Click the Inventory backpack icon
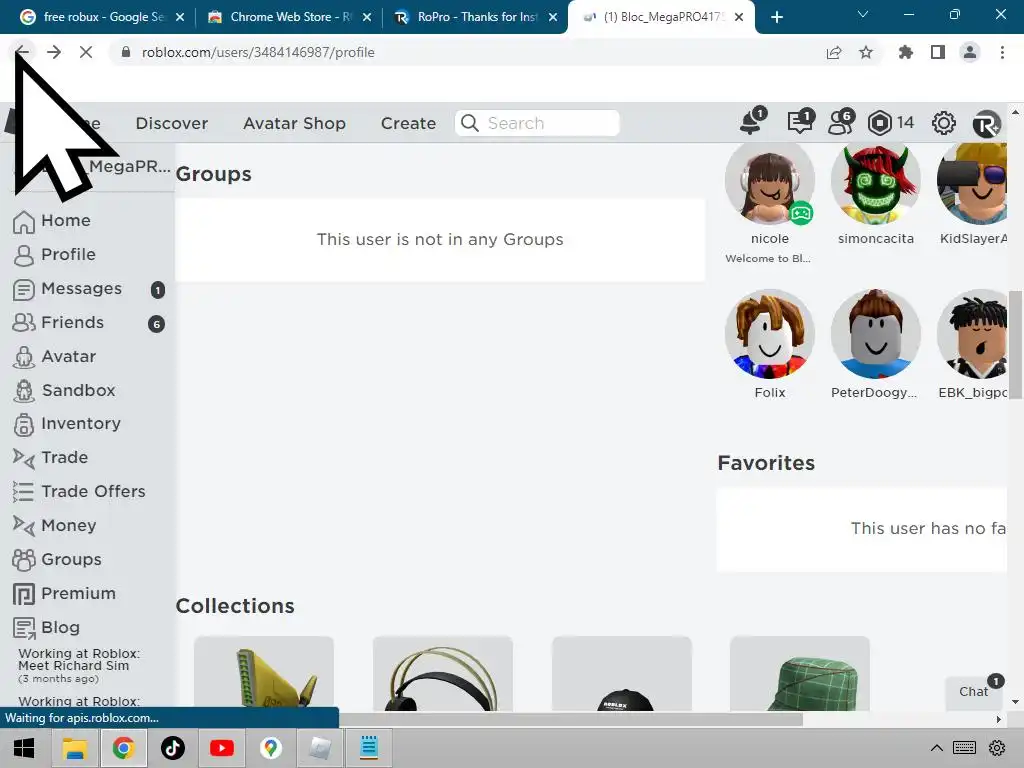The height and width of the screenshot is (768, 1024). (24, 424)
